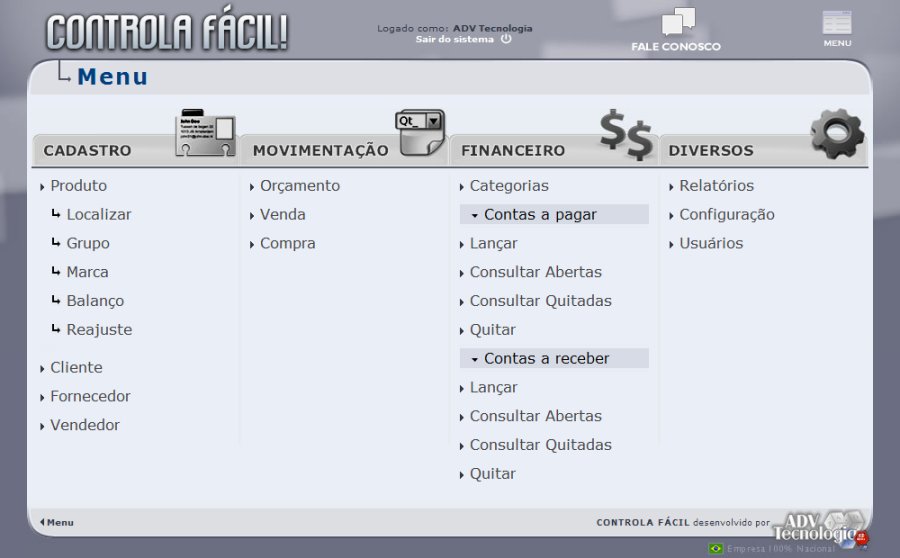
Task: Open the DIVERSOS section header
Action: (711, 150)
